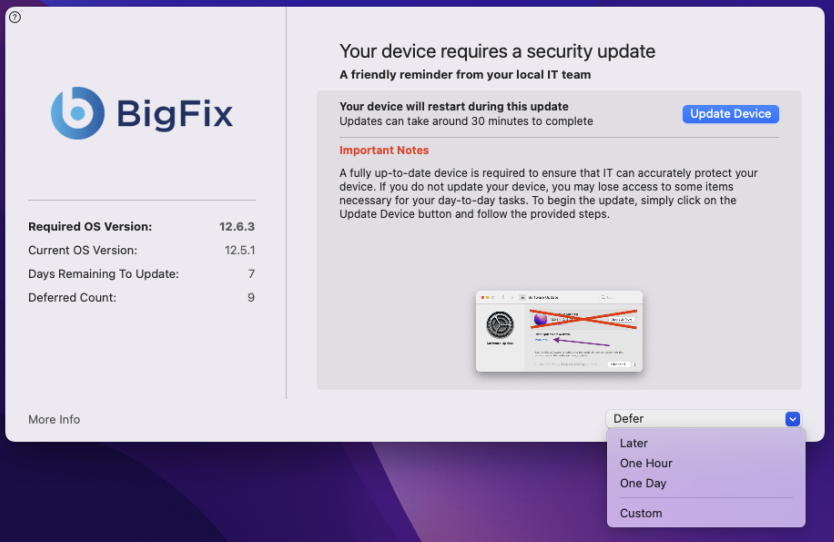Click the help question mark icon
Image resolution: width=834 pixels, height=542 pixels.
point(14,17)
